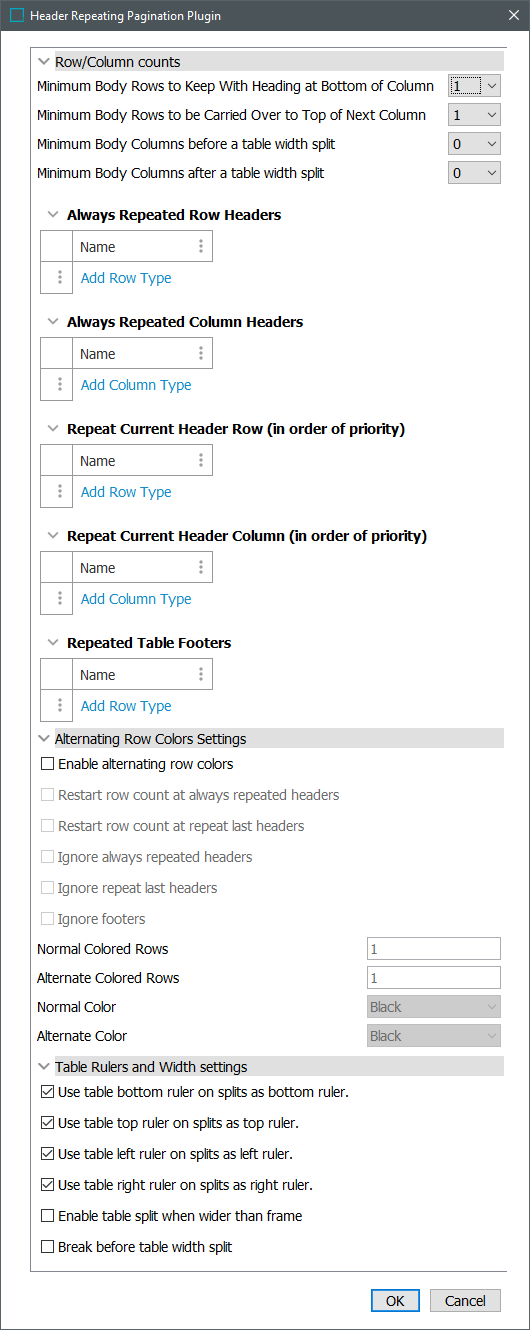Click row handle dots in Repeat Current Header Row table
The width and height of the screenshot is (530, 1330).
[x=60, y=491]
